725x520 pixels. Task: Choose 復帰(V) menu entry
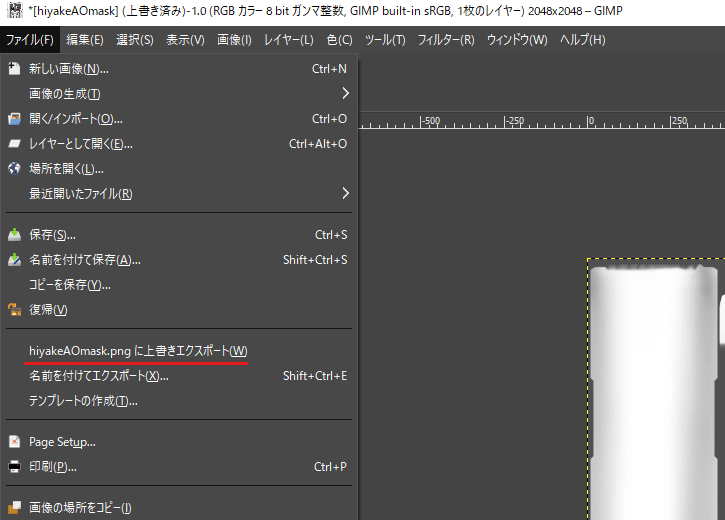coord(179,310)
